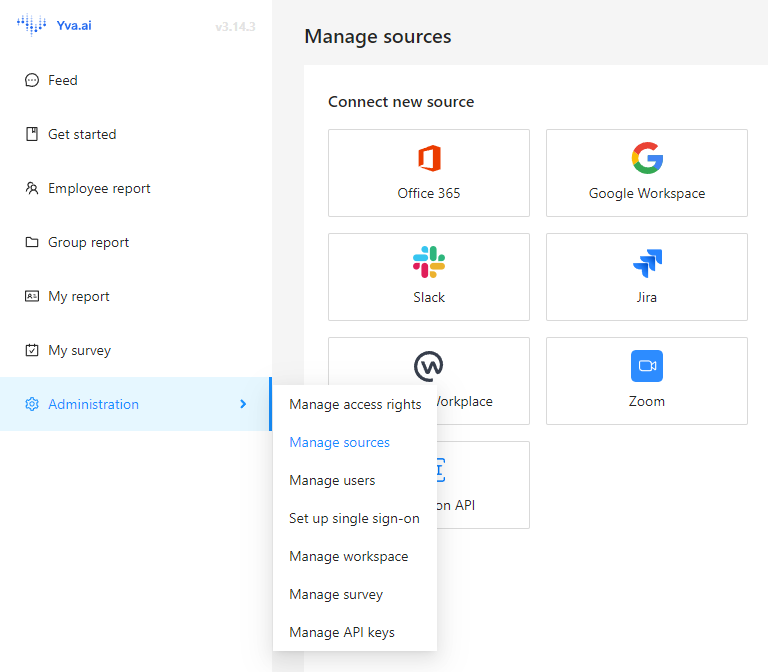Screen dimensions: 768x672
Task: Expand the Administration submenu chevron
Action: click(x=243, y=404)
